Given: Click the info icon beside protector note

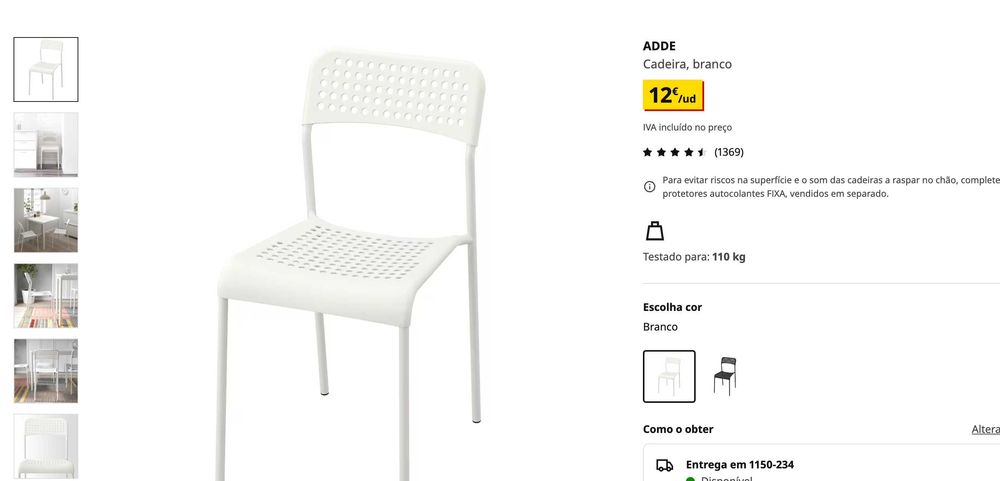Looking at the screenshot, I should pyautogui.click(x=649, y=186).
